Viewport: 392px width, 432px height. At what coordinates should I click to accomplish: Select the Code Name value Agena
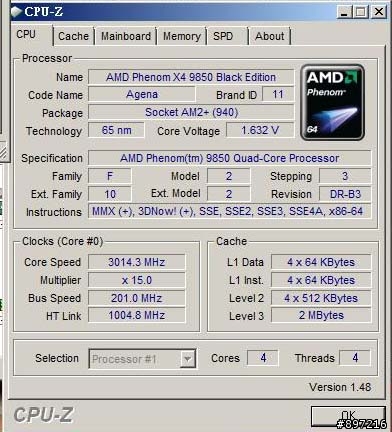tap(142, 94)
